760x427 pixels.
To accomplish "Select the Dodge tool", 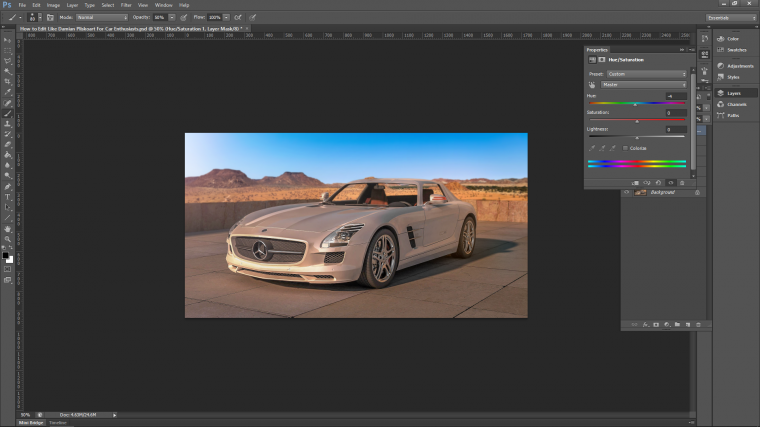I will (7, 175).
